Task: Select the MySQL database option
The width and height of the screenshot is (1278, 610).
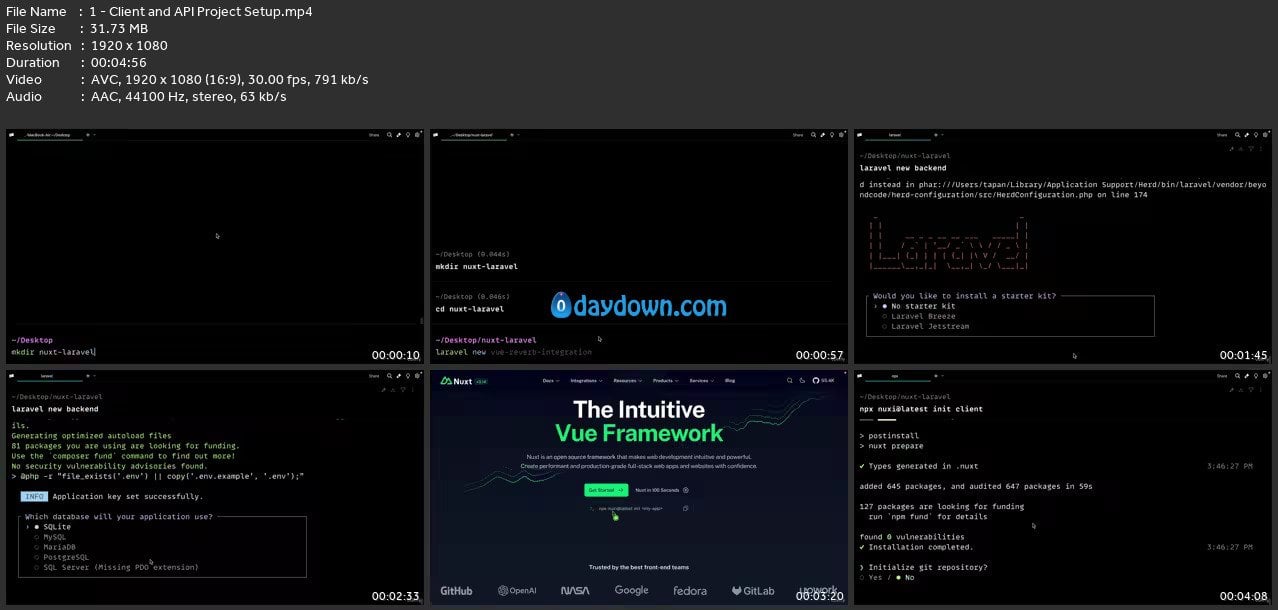Action: [x=49, y=537]
